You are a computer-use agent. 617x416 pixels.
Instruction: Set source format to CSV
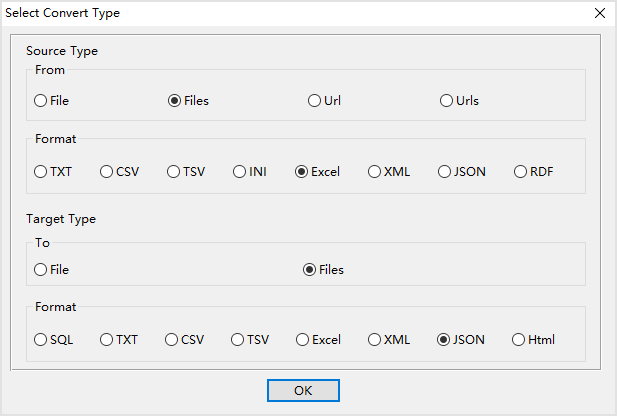point(107,172)
